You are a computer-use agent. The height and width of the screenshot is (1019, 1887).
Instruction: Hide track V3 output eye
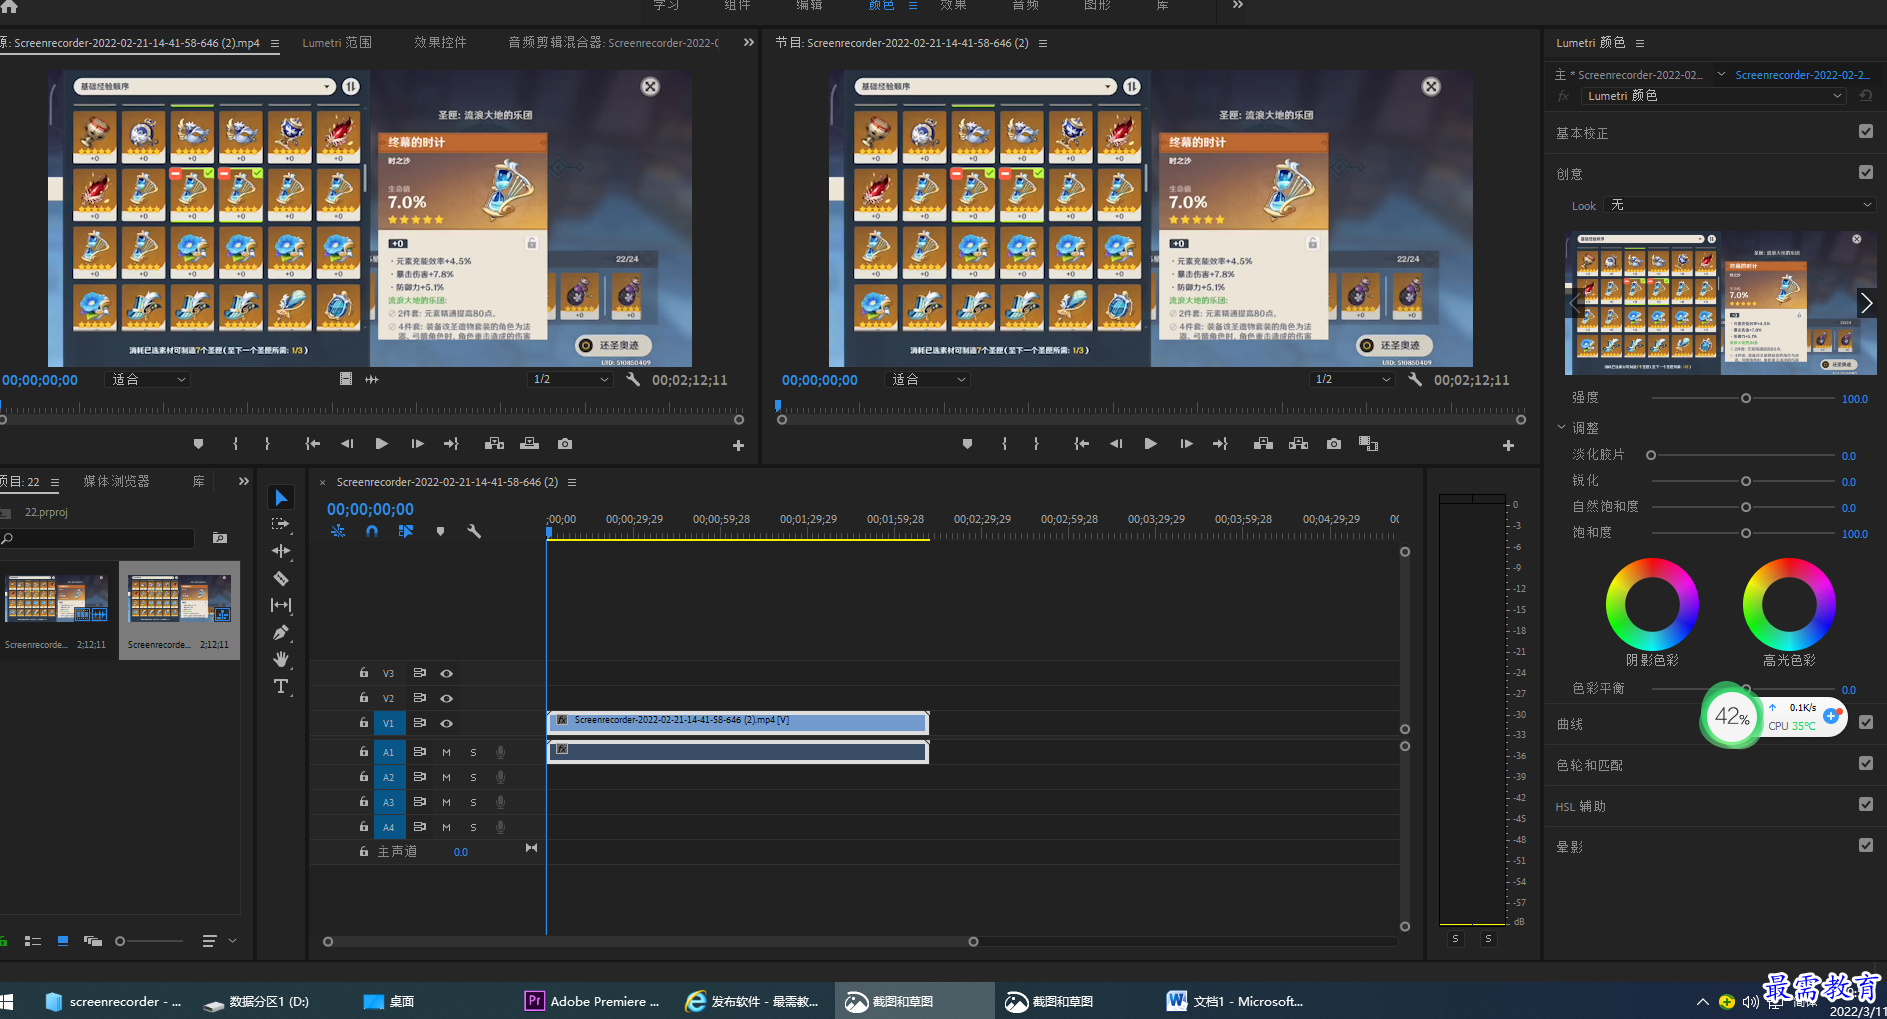tap(447, 673)
